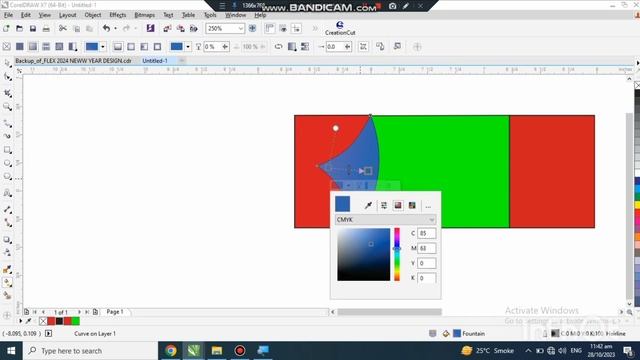Select the Zoom tool in toolbox
This screenshot has height=360, width=640.
pyautogui.click(x=7, y=107)
